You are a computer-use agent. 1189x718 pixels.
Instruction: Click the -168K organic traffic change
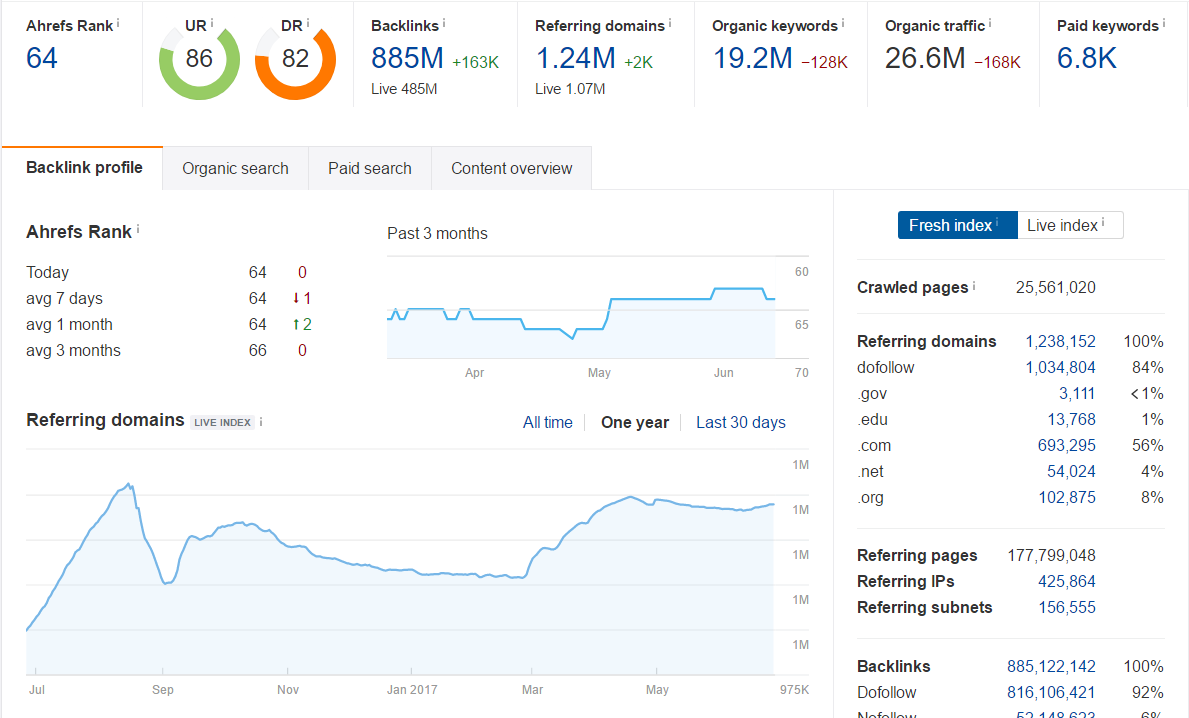click(997, 62)
